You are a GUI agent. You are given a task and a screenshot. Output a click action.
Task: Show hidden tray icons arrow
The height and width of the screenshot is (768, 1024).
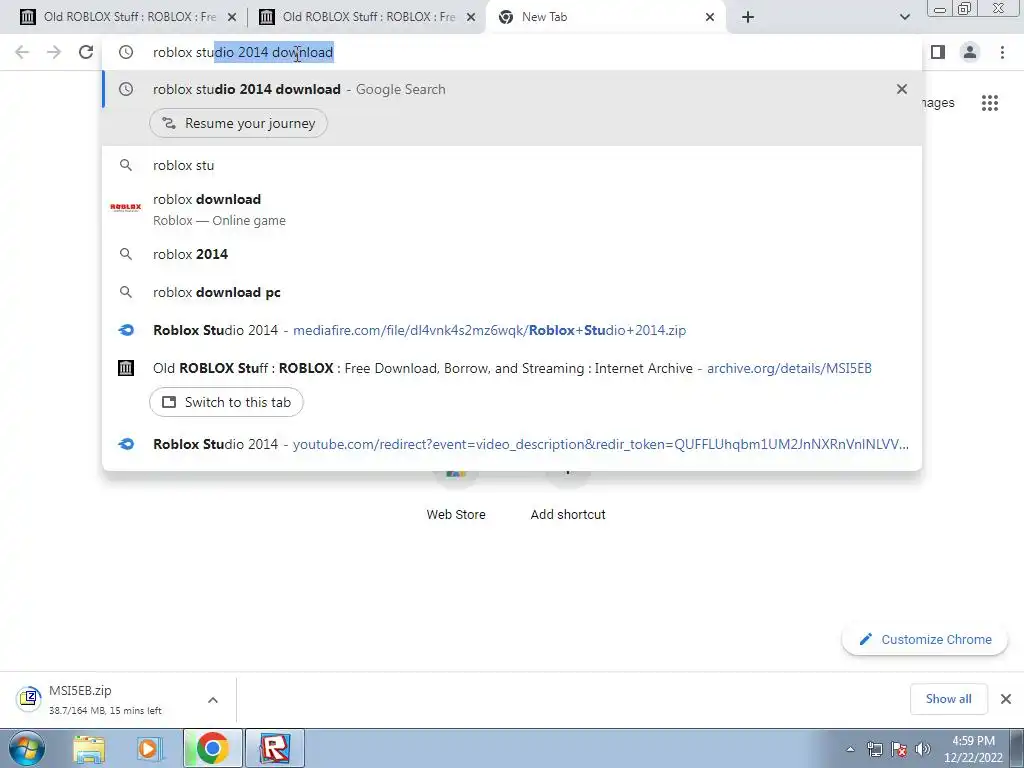pos(850,749)
